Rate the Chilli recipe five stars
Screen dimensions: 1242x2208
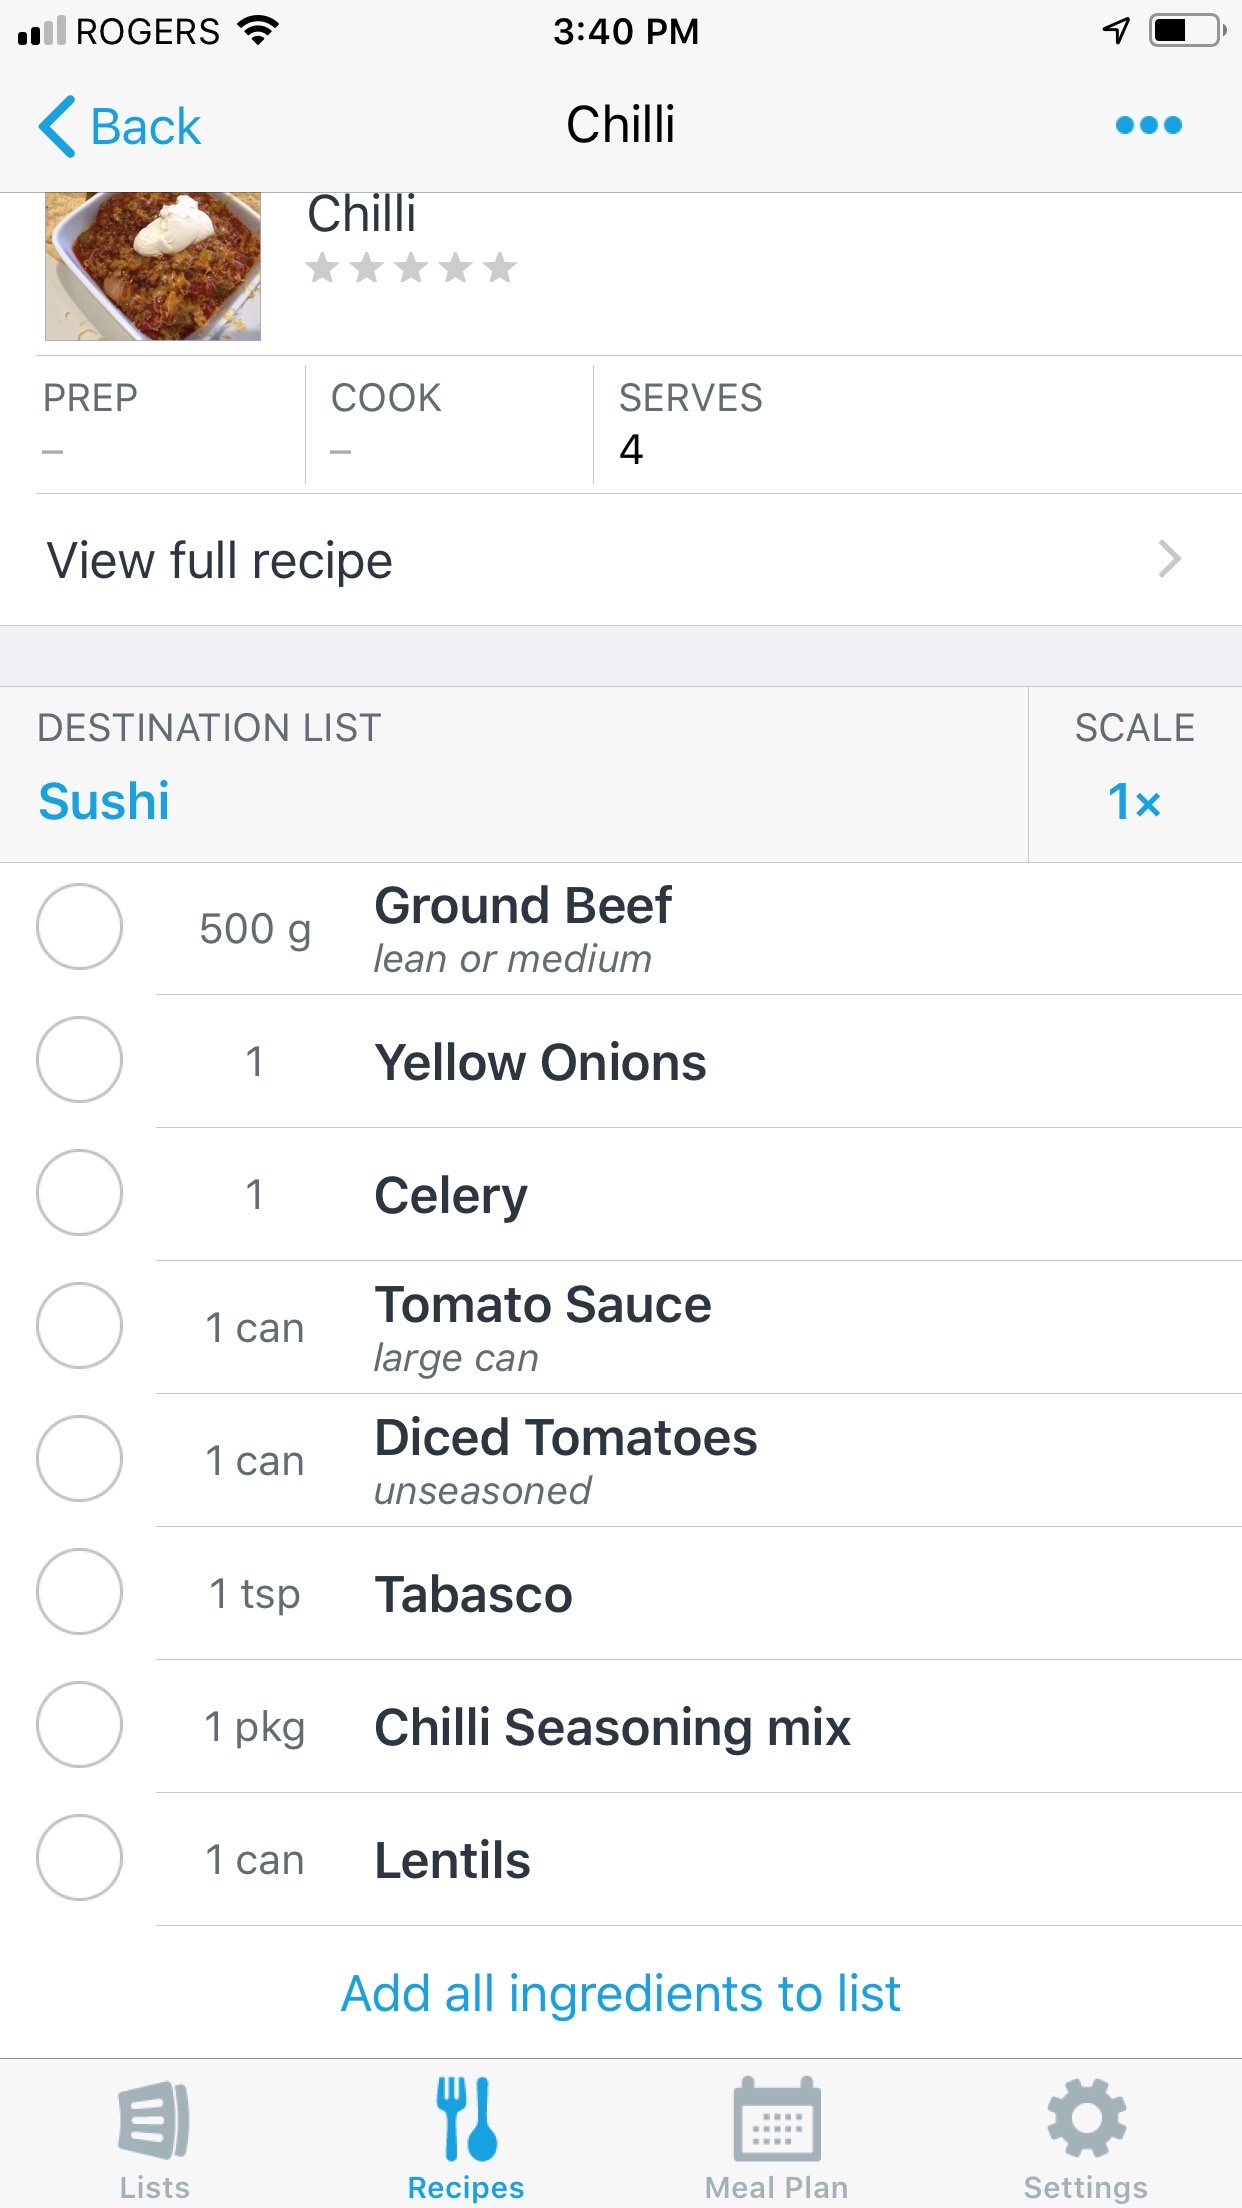[x=499, y=268]
